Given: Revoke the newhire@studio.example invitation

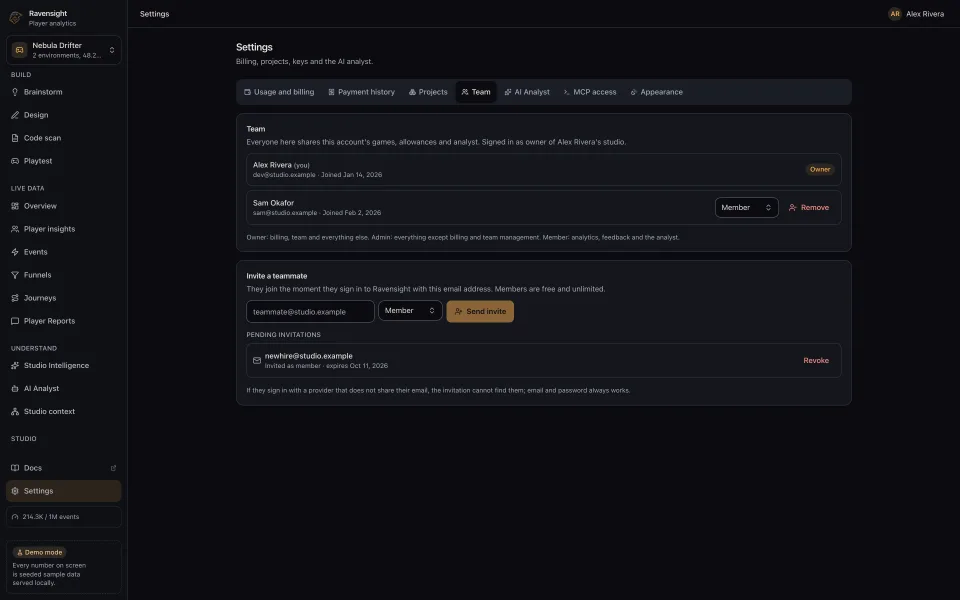Looking at the screenshot, I should (x=816, y=361).
